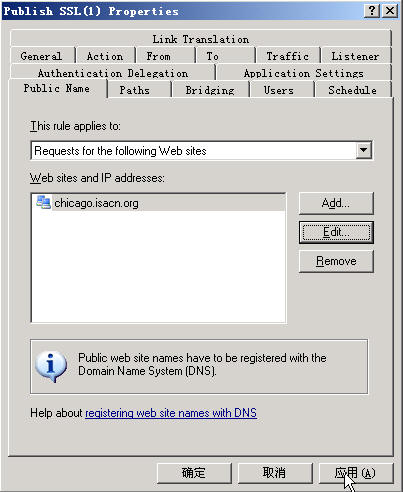This screenshot has height=492, width=403.
Task: Click the question mark help button
Action: tap(372, 11)
